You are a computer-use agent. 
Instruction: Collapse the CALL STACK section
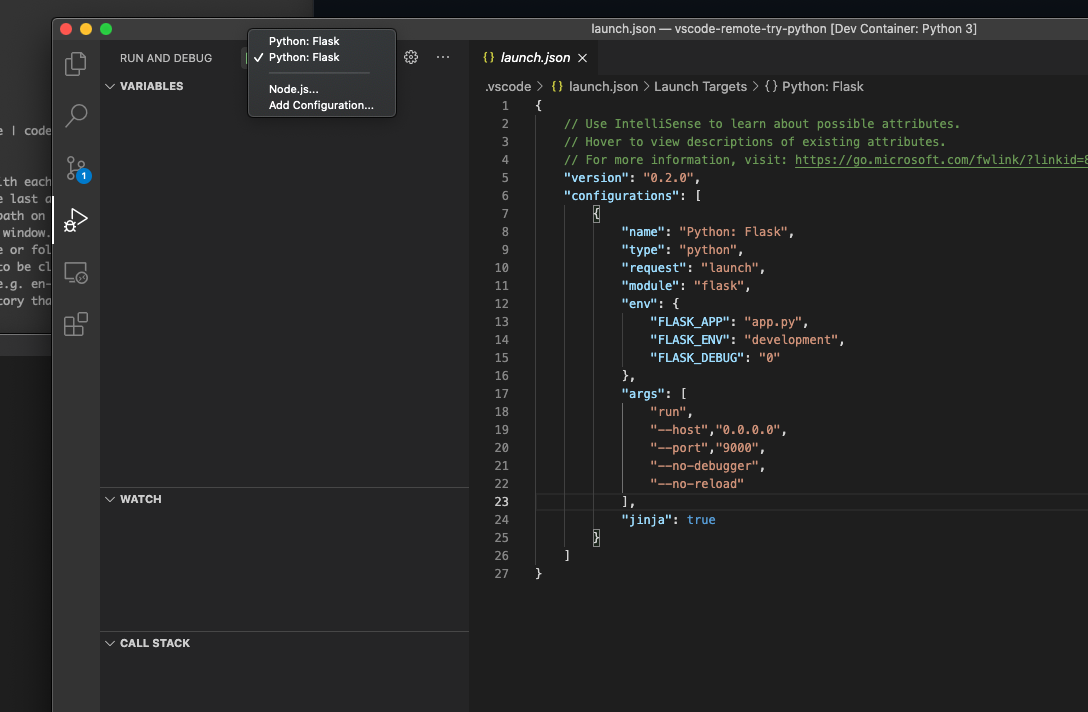point(154,643)
